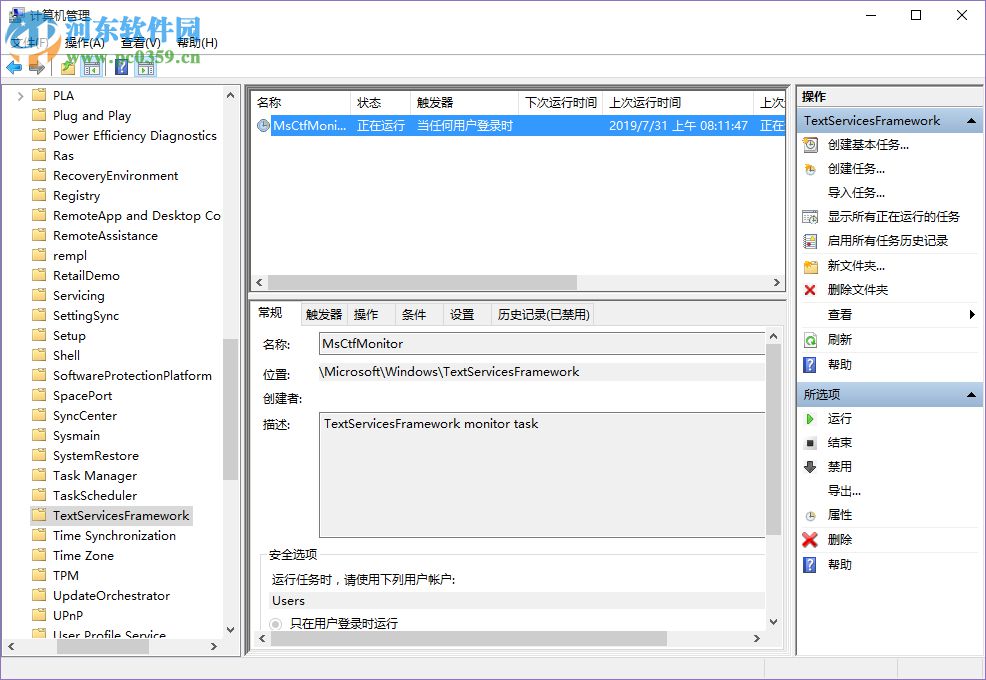This screenshot has height=680, width=986.
Task: Collapse the 所选项 section header arrow
Action: coord(970,394)
